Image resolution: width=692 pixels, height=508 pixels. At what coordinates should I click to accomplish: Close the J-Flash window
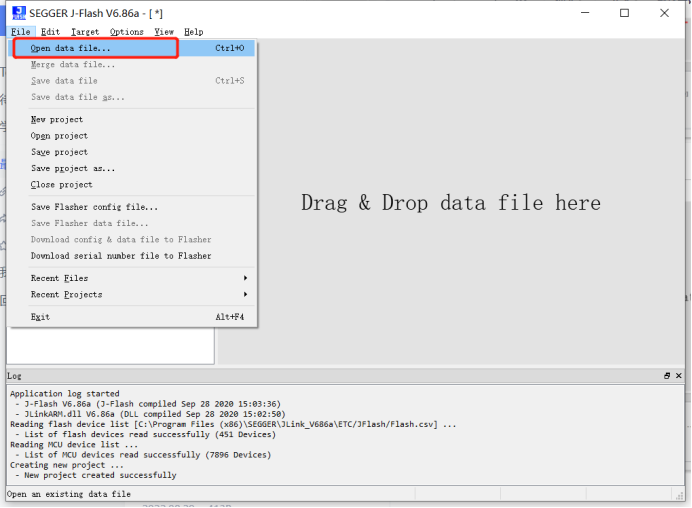click(x=664, y=13)
